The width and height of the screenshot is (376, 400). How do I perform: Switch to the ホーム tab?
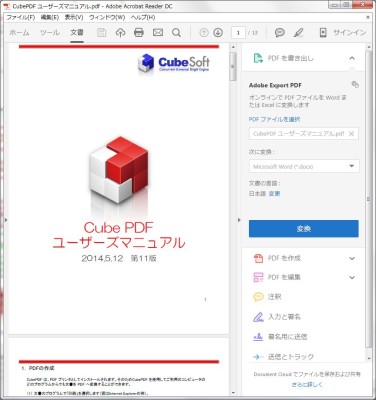pyautogui.click(x=19, y=33)
